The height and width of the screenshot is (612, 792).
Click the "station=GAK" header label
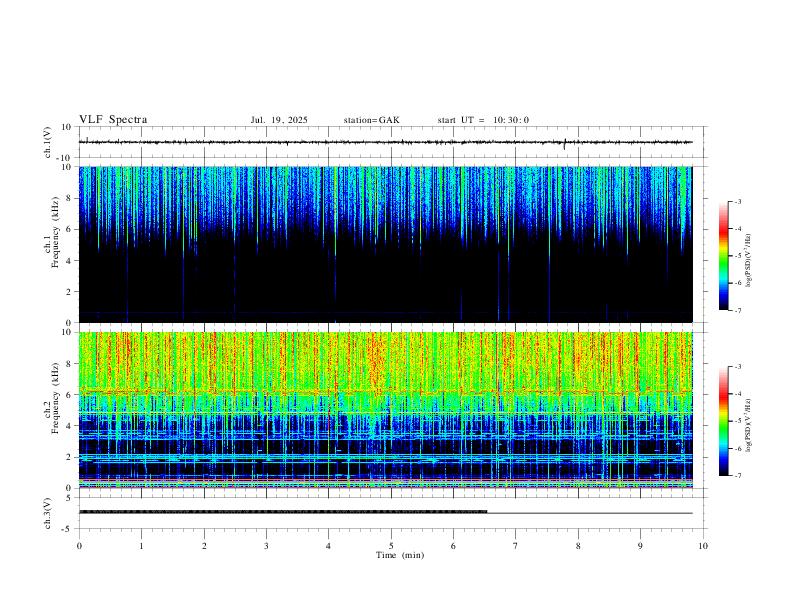click(x=371, y=120)
